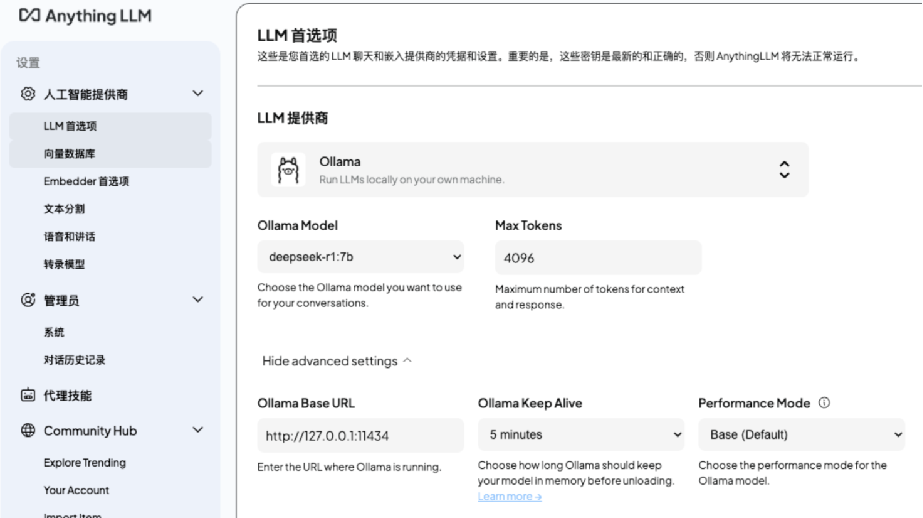
Task: Click the AI provider gear icon
Action: coord(28,94)
